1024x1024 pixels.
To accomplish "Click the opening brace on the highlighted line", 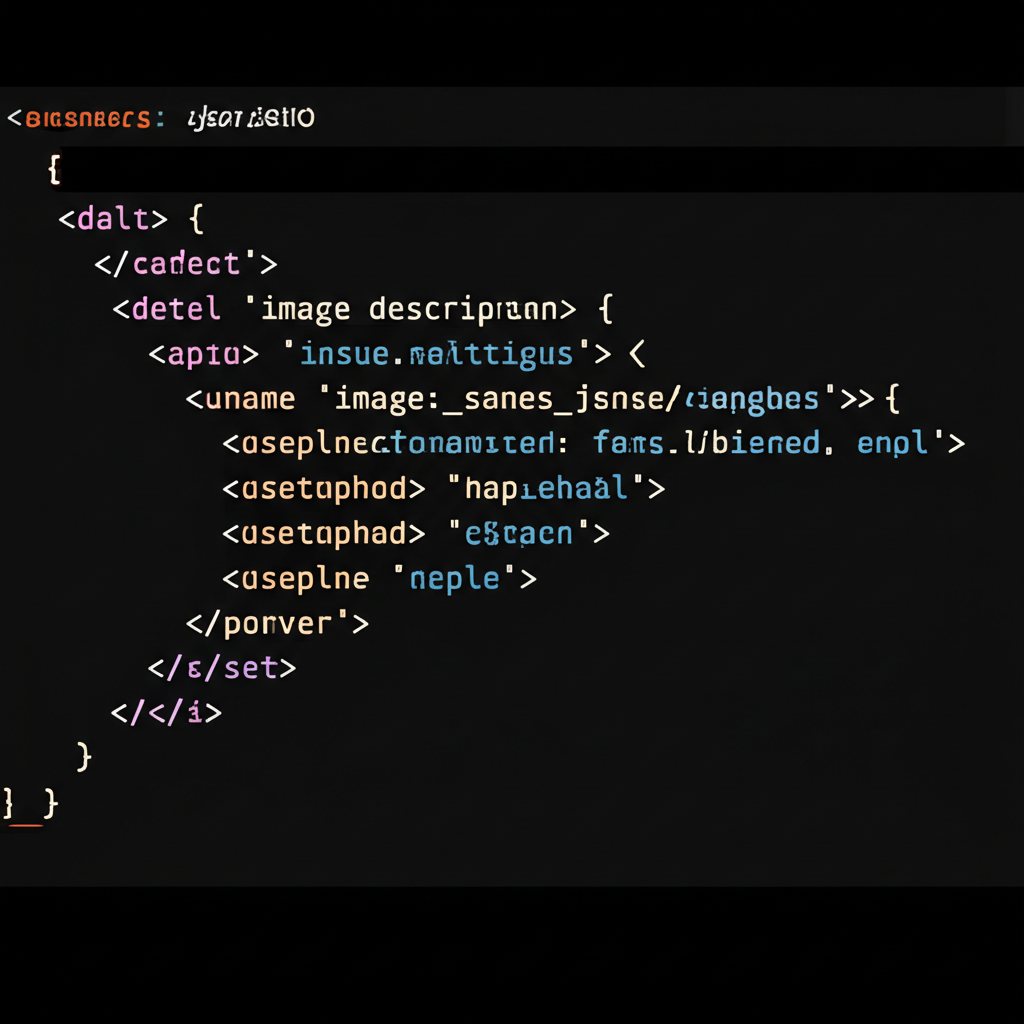I will tap(54, 170).
